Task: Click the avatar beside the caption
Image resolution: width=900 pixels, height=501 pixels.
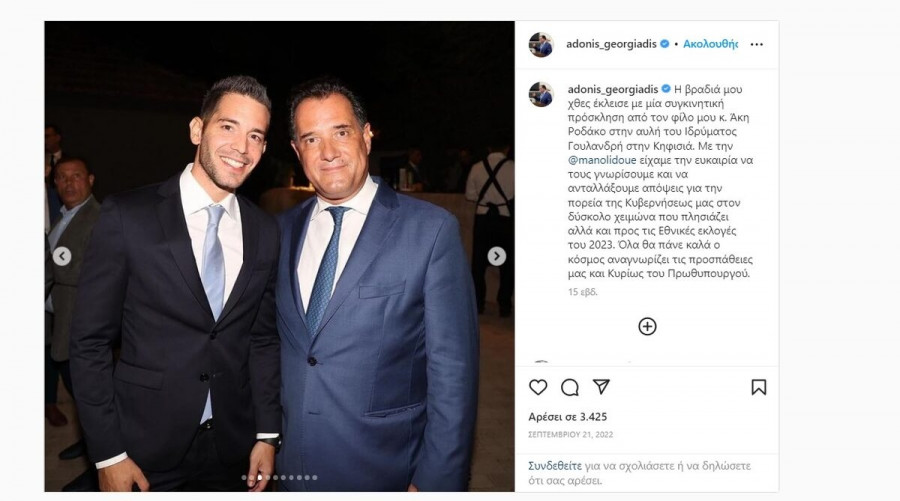Action: point(541,94)
